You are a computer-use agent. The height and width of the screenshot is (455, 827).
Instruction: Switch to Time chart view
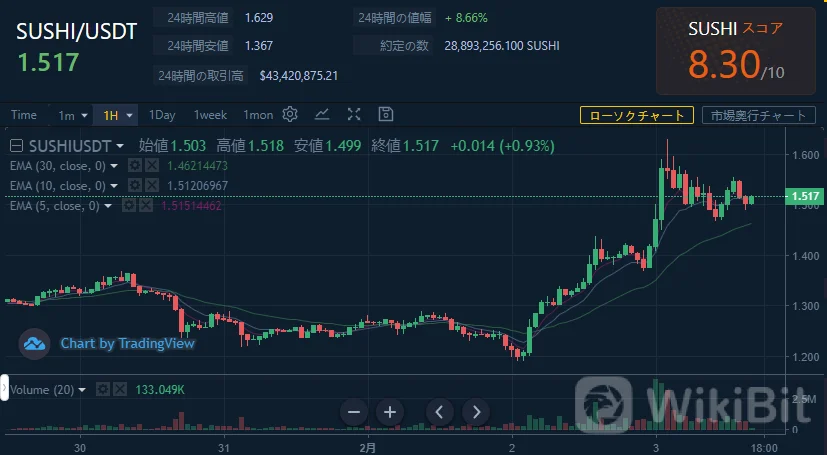point(24,115)
